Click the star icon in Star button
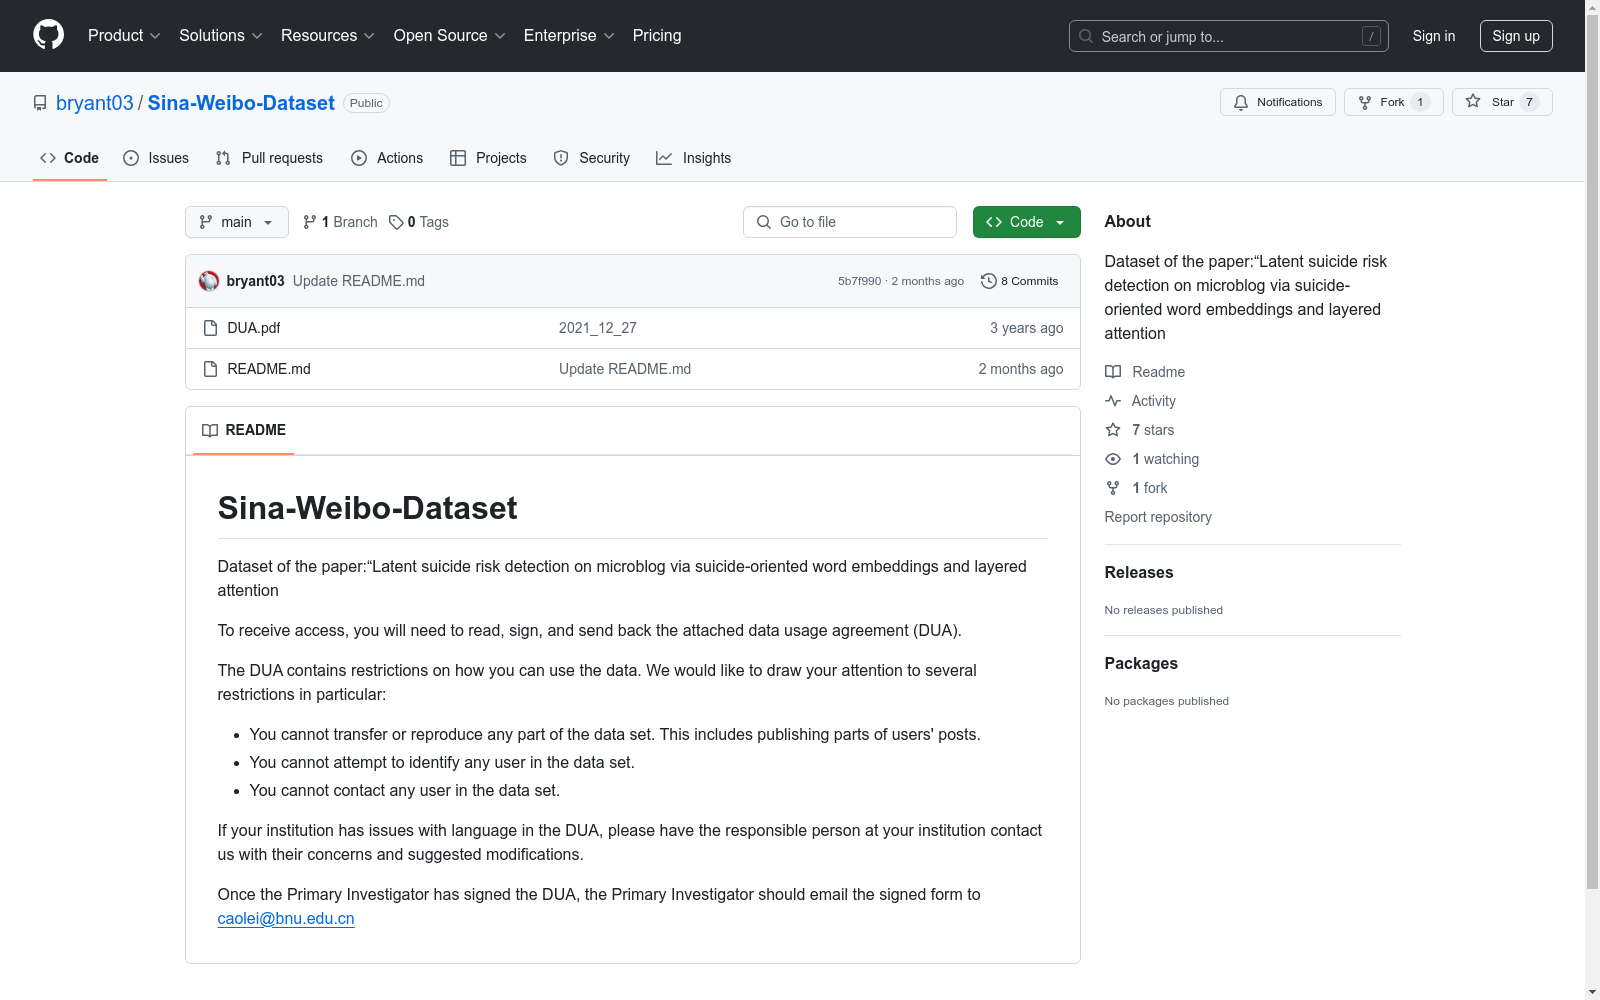 click(1473, 101)
